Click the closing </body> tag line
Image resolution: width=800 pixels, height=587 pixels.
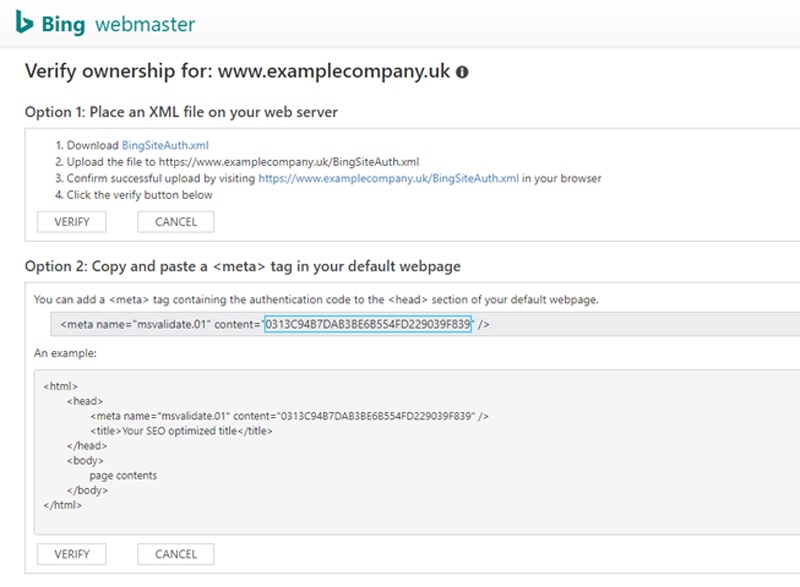[x=87, y=490]
